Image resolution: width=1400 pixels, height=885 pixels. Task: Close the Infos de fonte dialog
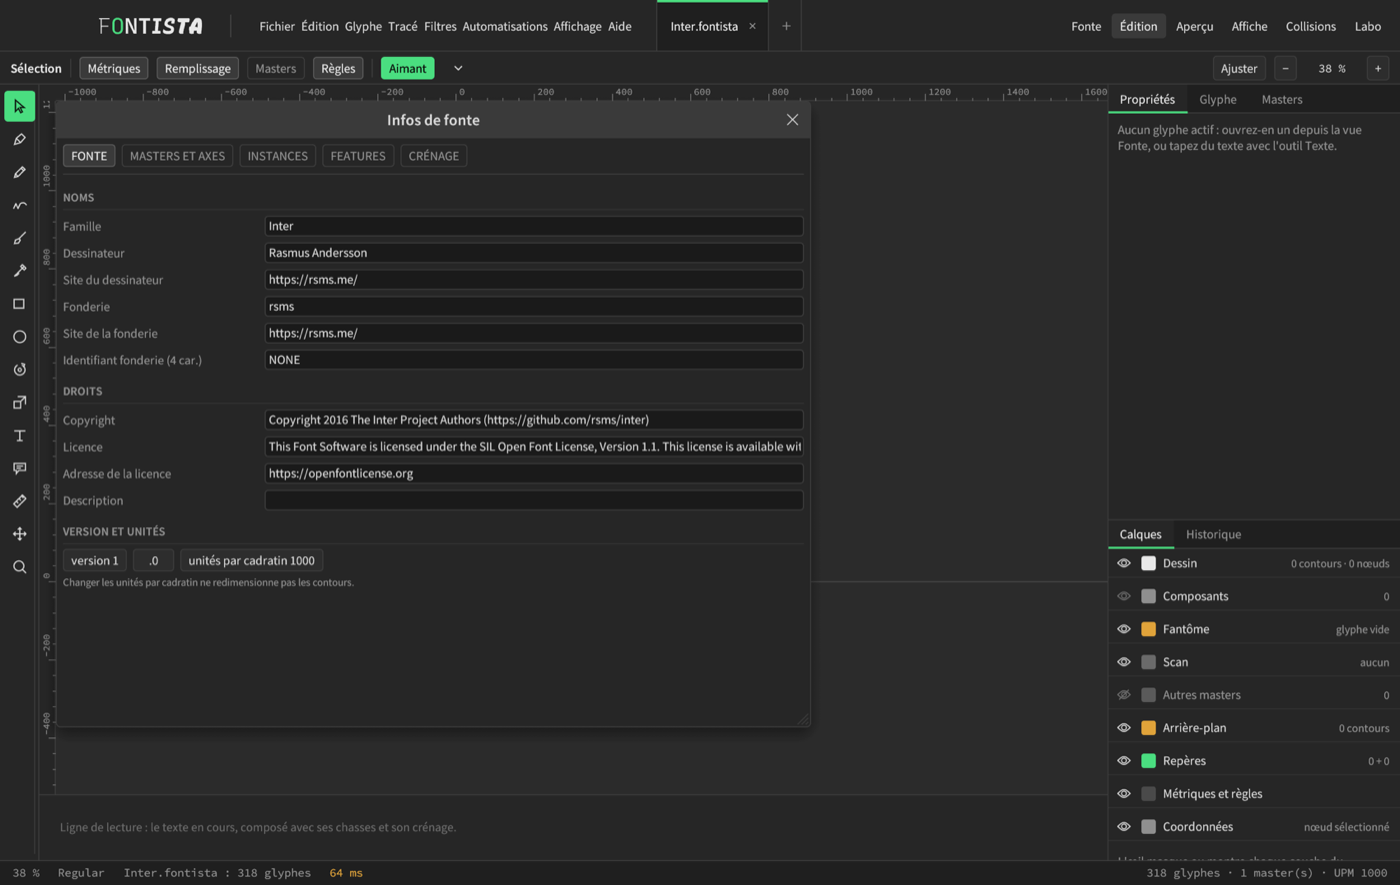pyautogui.click(x=792, y=120)
